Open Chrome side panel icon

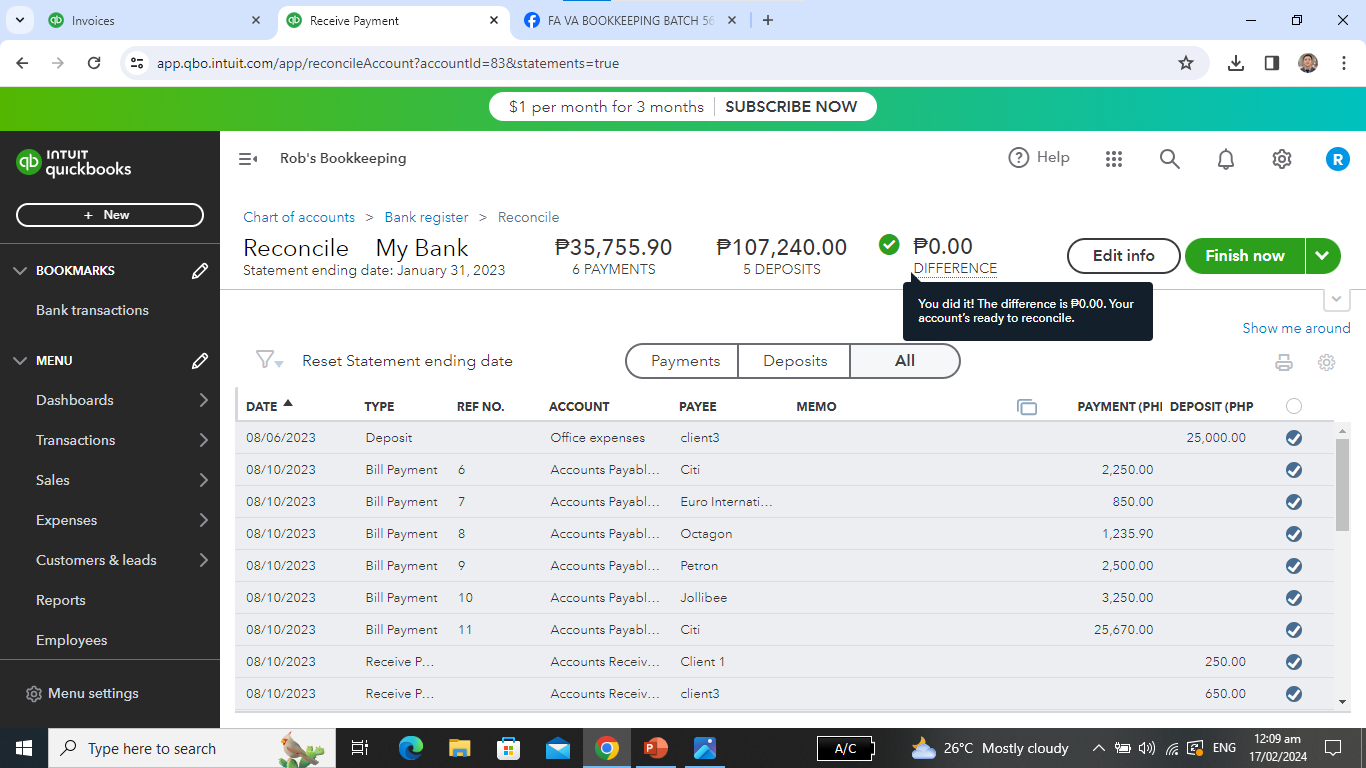(1272, 63)
